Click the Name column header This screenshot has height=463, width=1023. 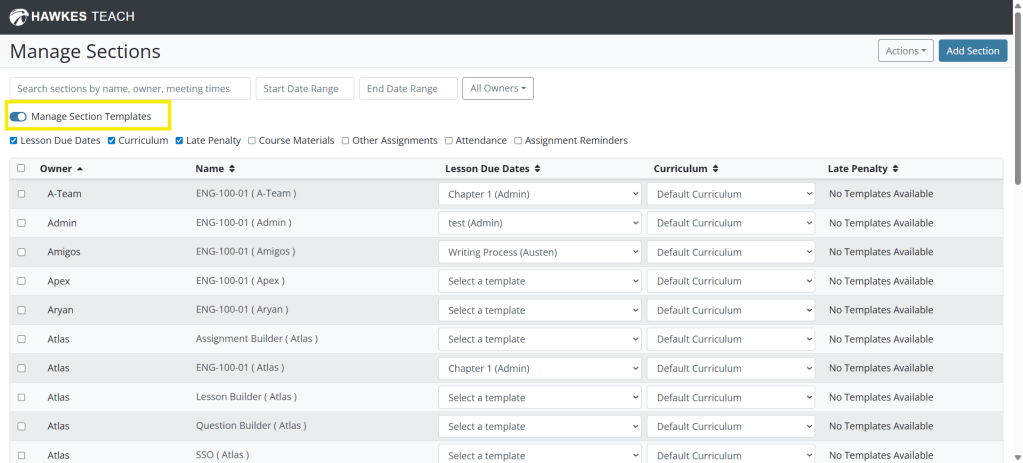(x=210, y=169)
